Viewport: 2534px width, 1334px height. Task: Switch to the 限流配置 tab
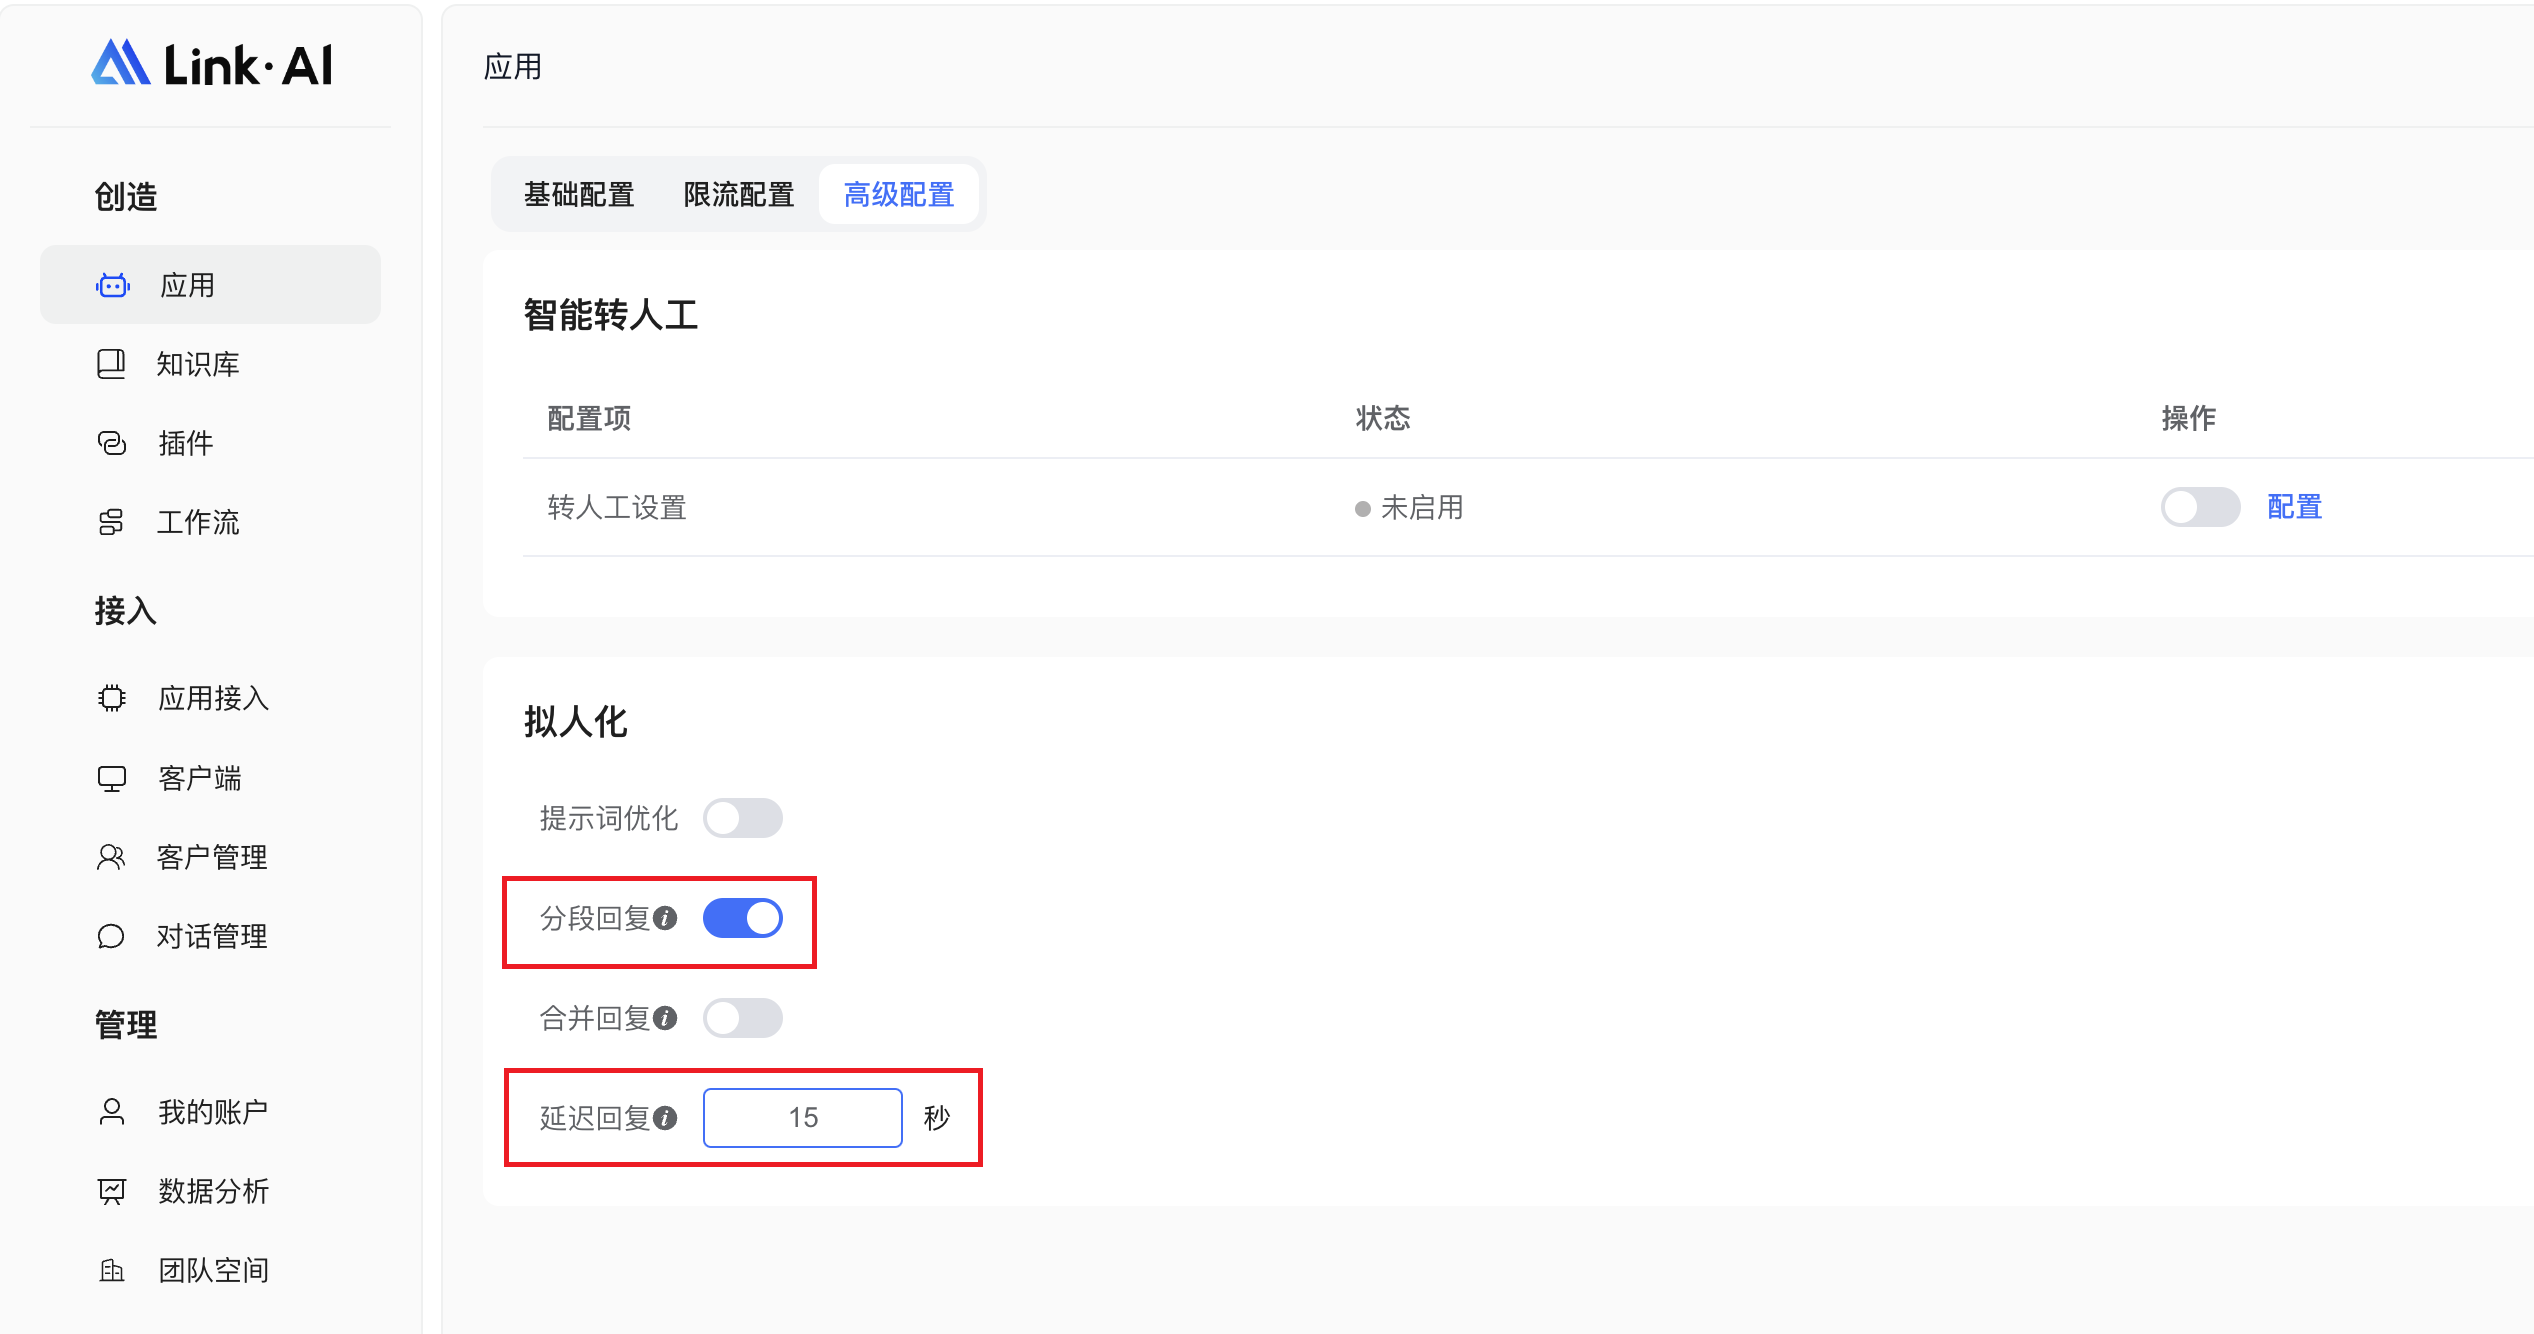click(738, 194)
